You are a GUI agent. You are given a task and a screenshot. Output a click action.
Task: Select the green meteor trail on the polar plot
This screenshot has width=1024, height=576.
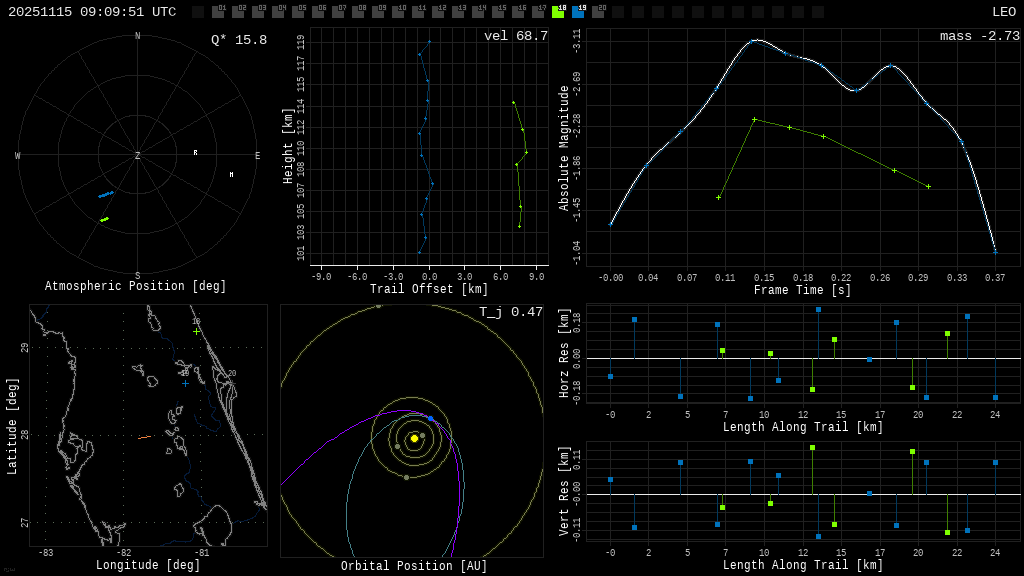(x=104, y=219)
